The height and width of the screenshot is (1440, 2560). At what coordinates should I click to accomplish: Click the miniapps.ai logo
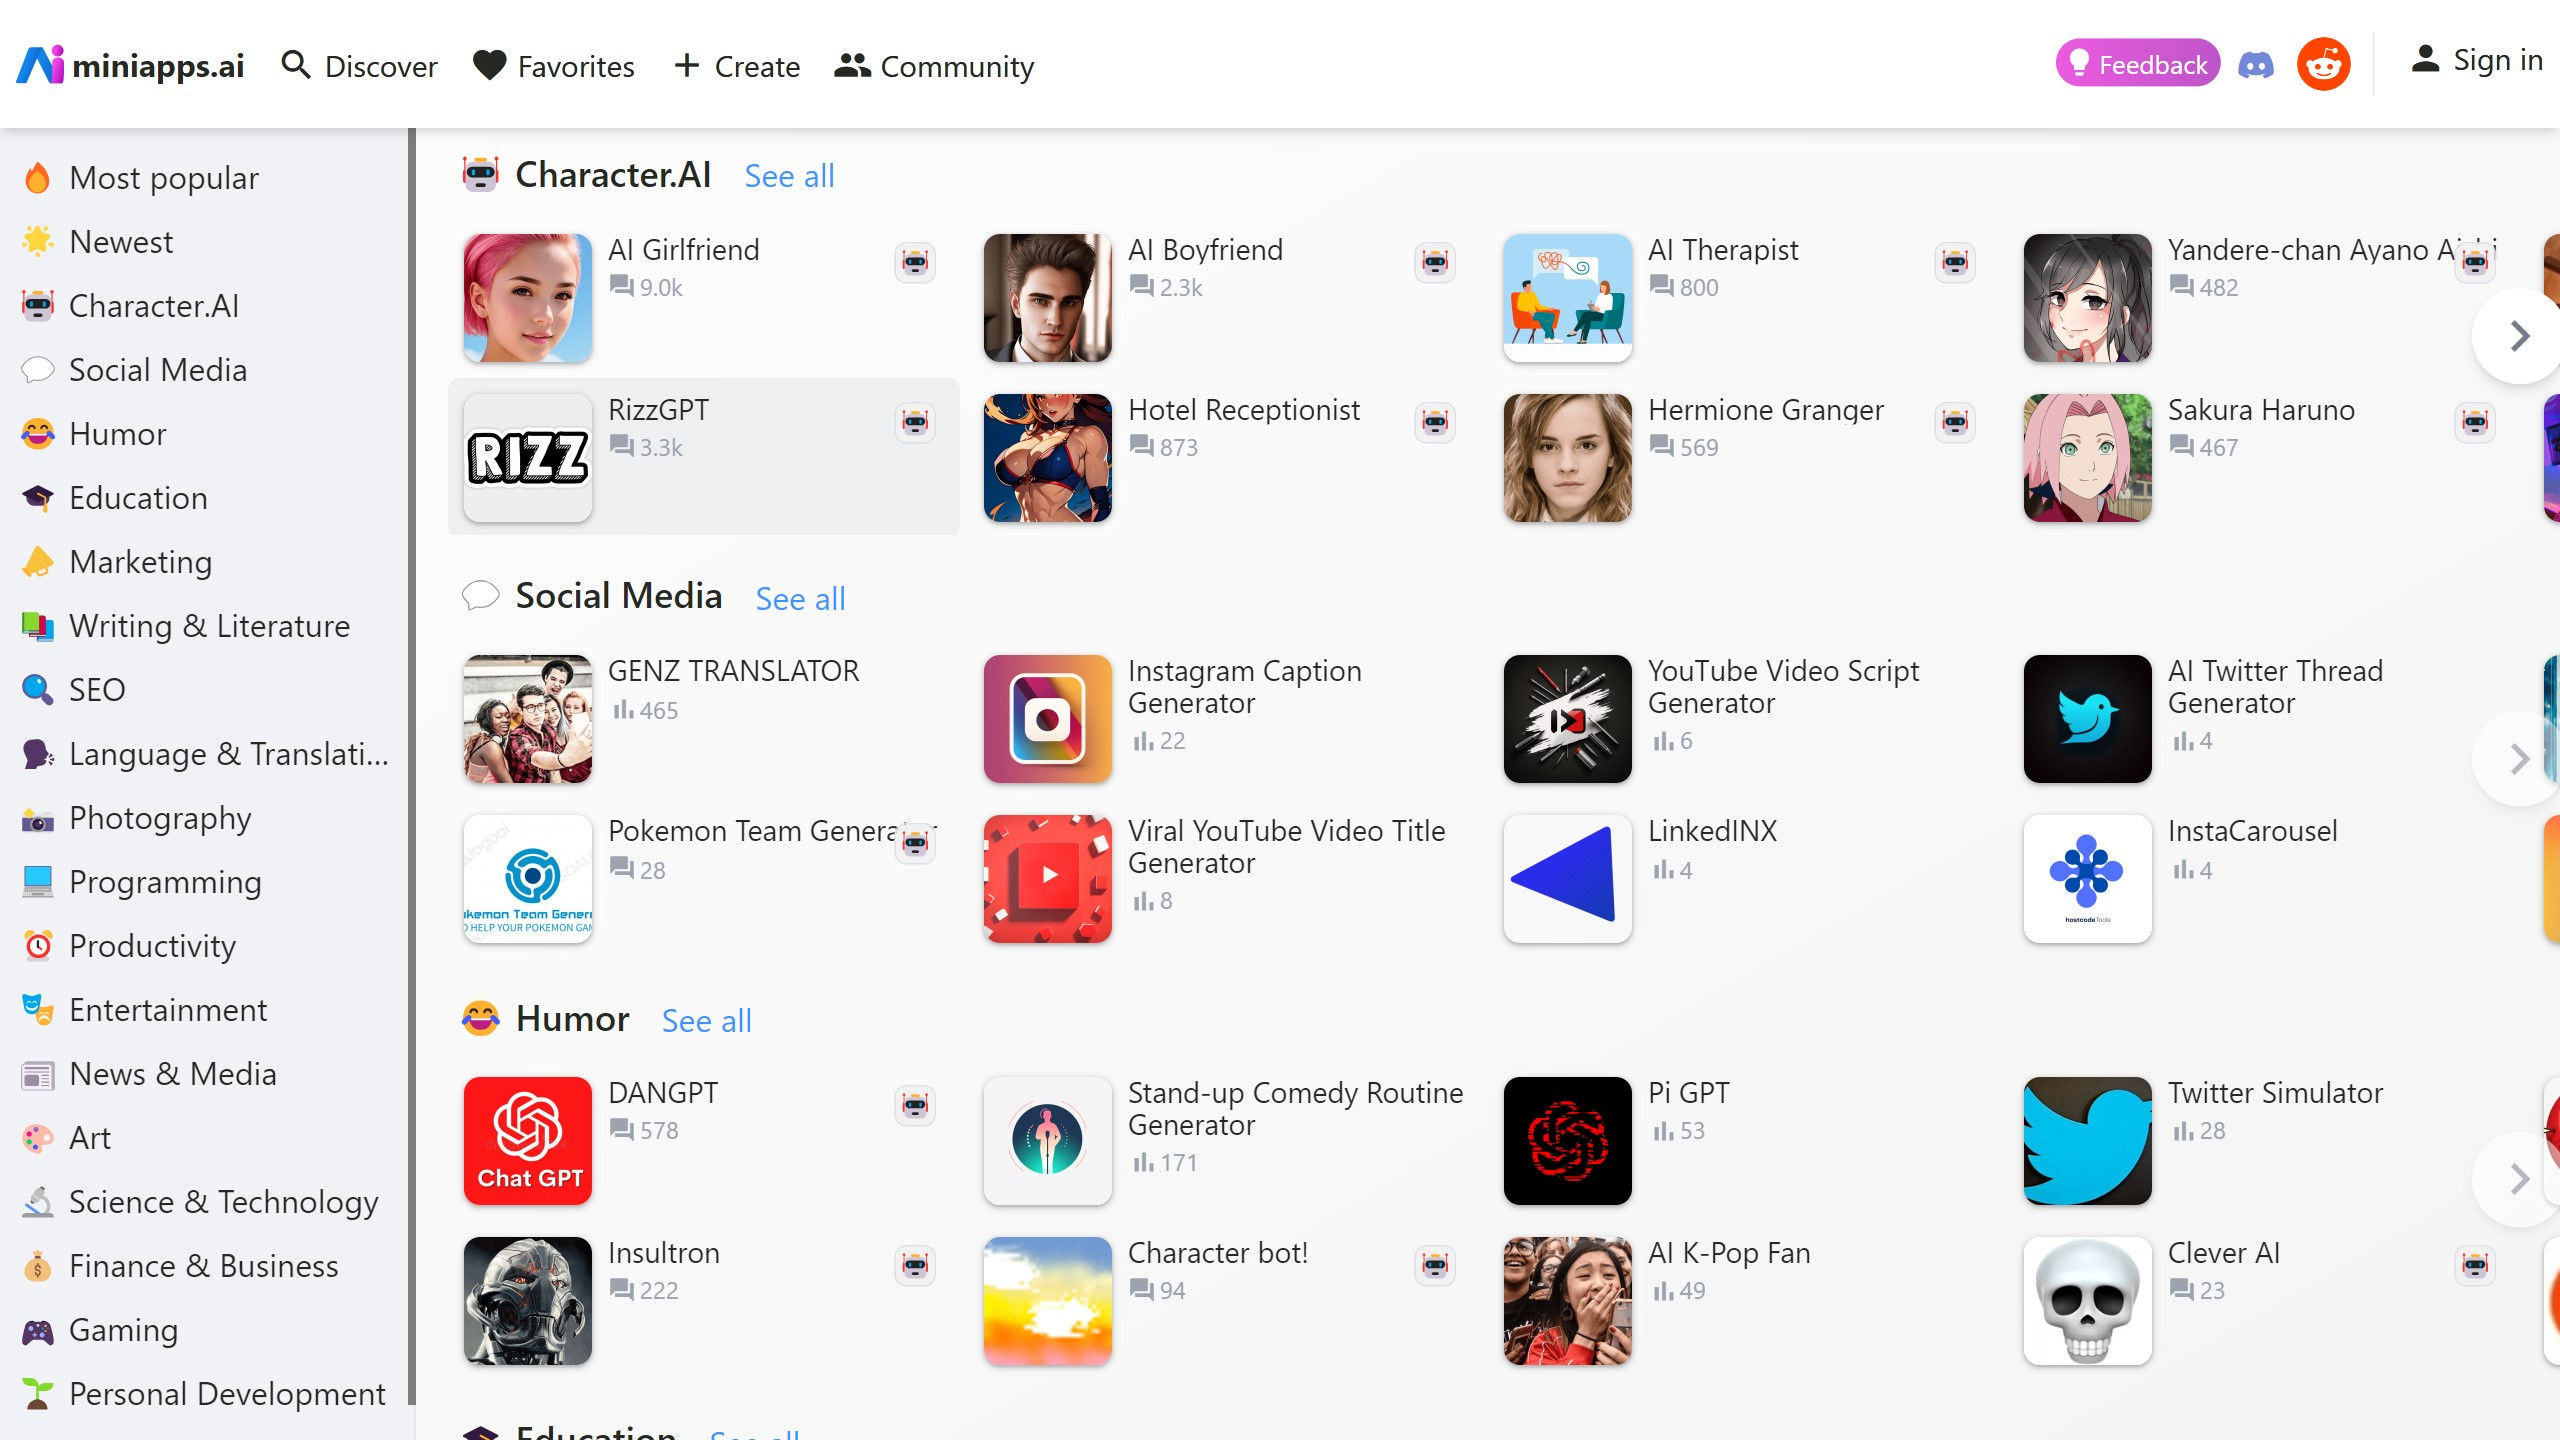[130, 66]
